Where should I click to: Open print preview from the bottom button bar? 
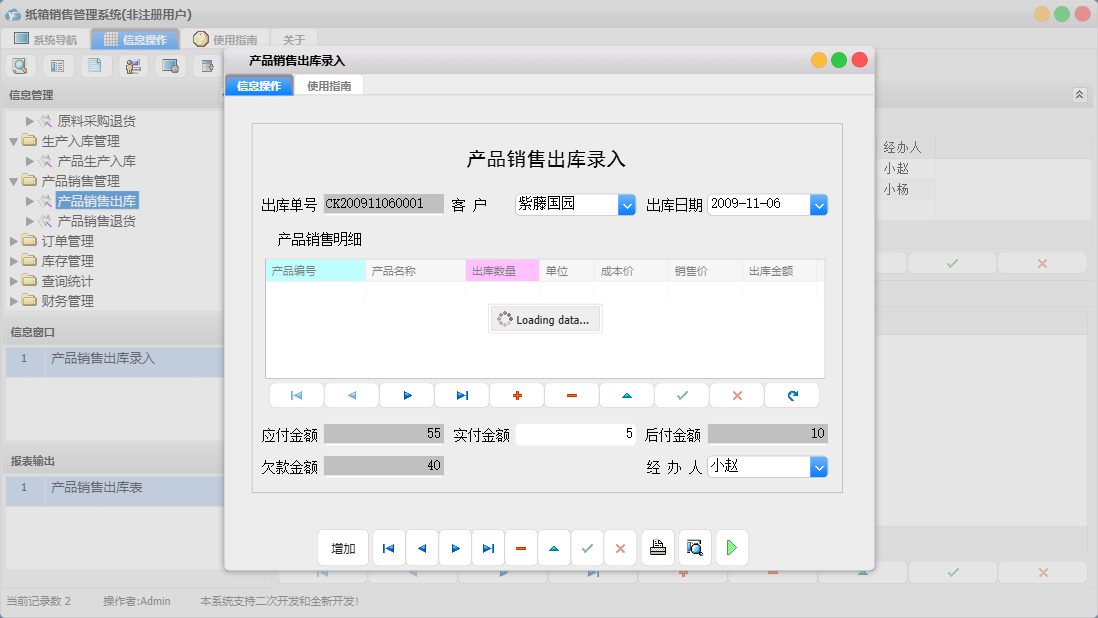tap(694, 547)
